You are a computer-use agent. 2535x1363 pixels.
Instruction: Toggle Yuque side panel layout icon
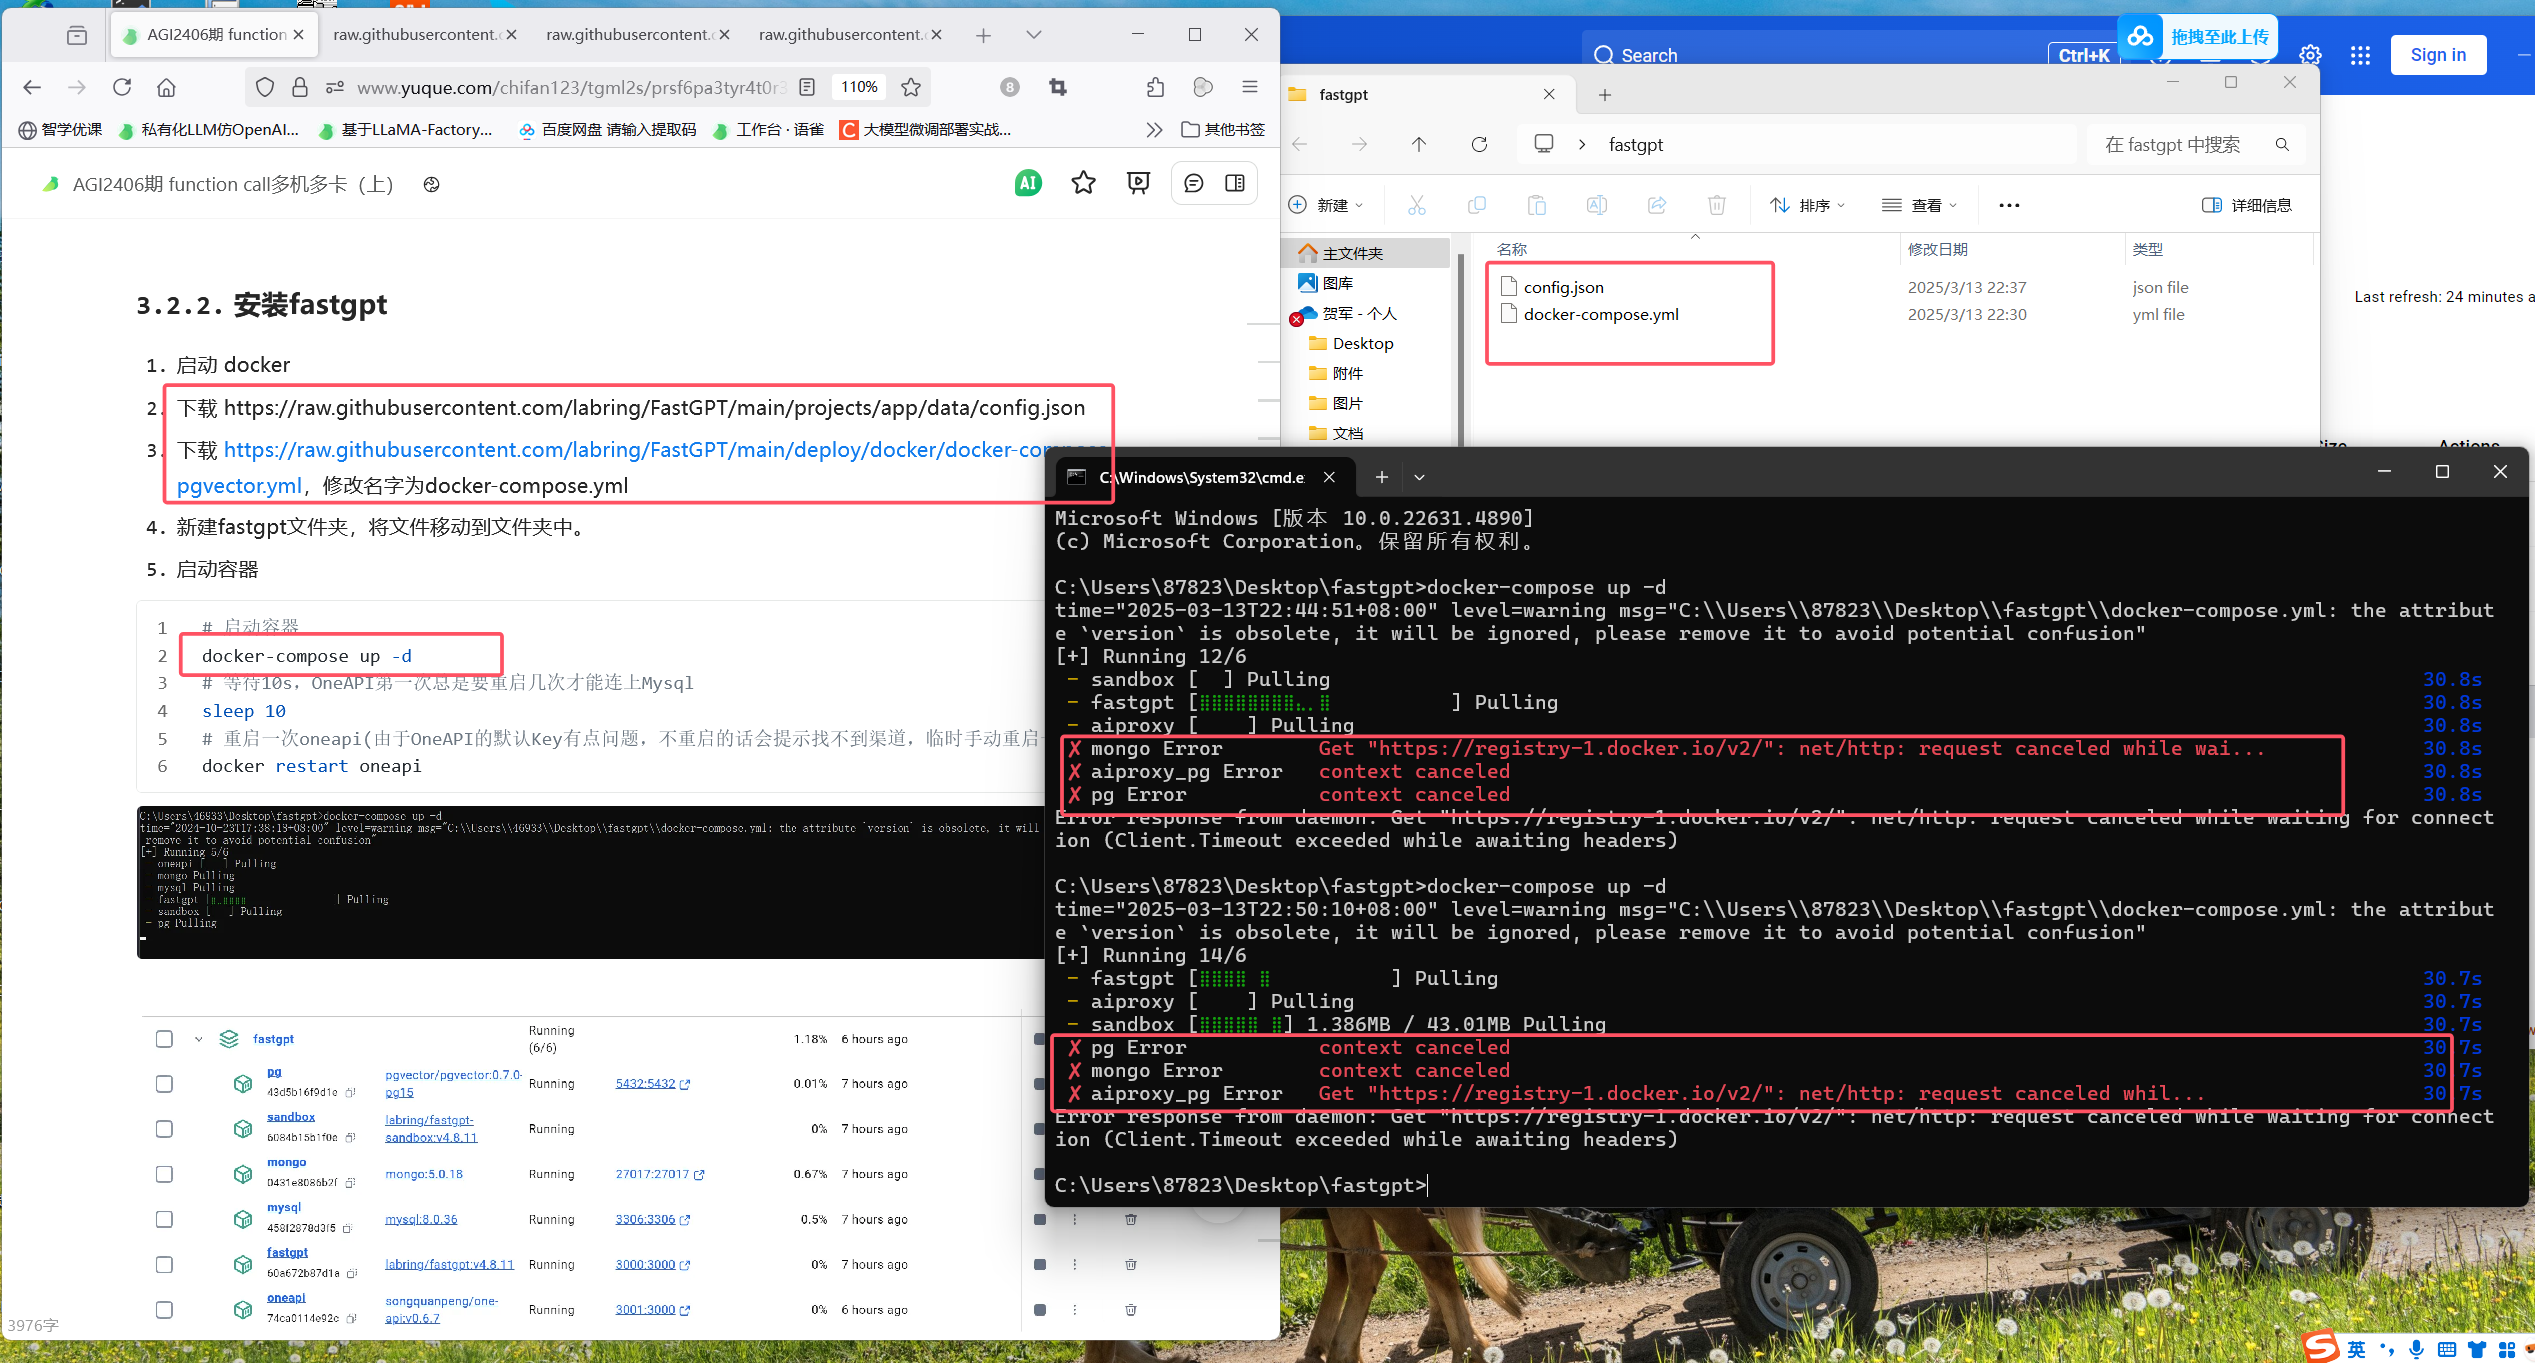pos(1235,183)
